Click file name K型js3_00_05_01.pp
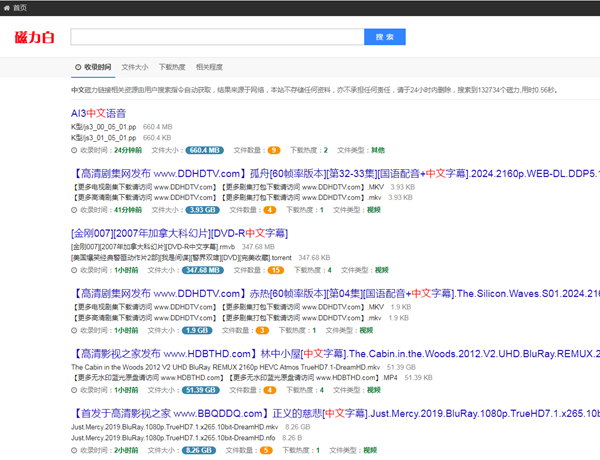Viewport: 600px width, 460px height. pyautogui.click(x=103, y=127)
